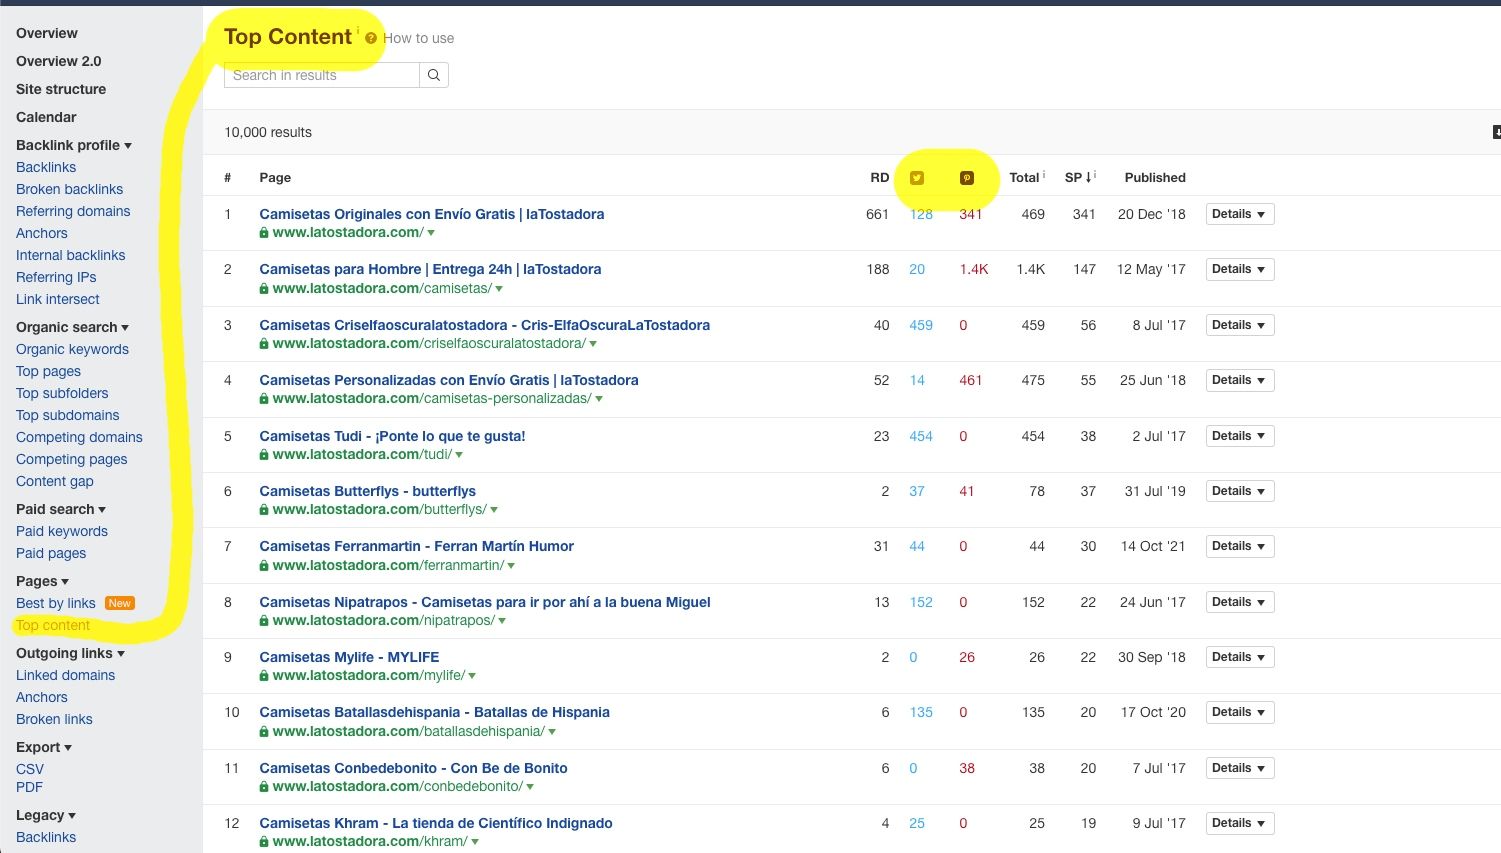Open Camisetas Ferranmartin page title

(416, 546)
